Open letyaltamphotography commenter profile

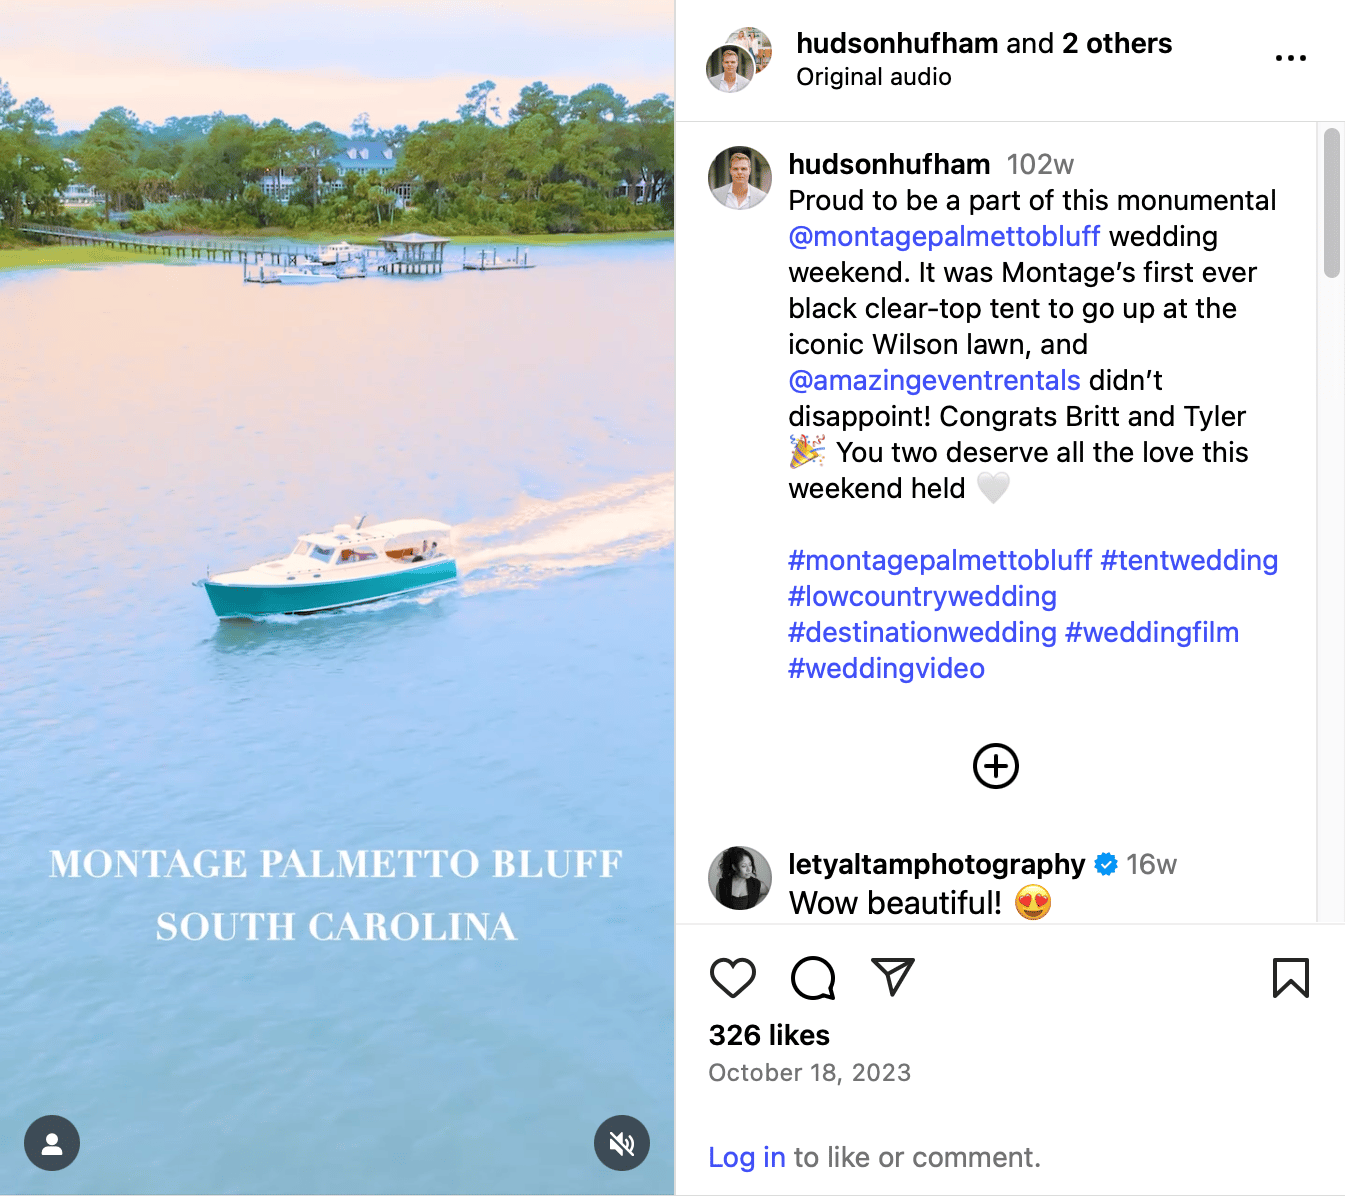tap(936, 864)
